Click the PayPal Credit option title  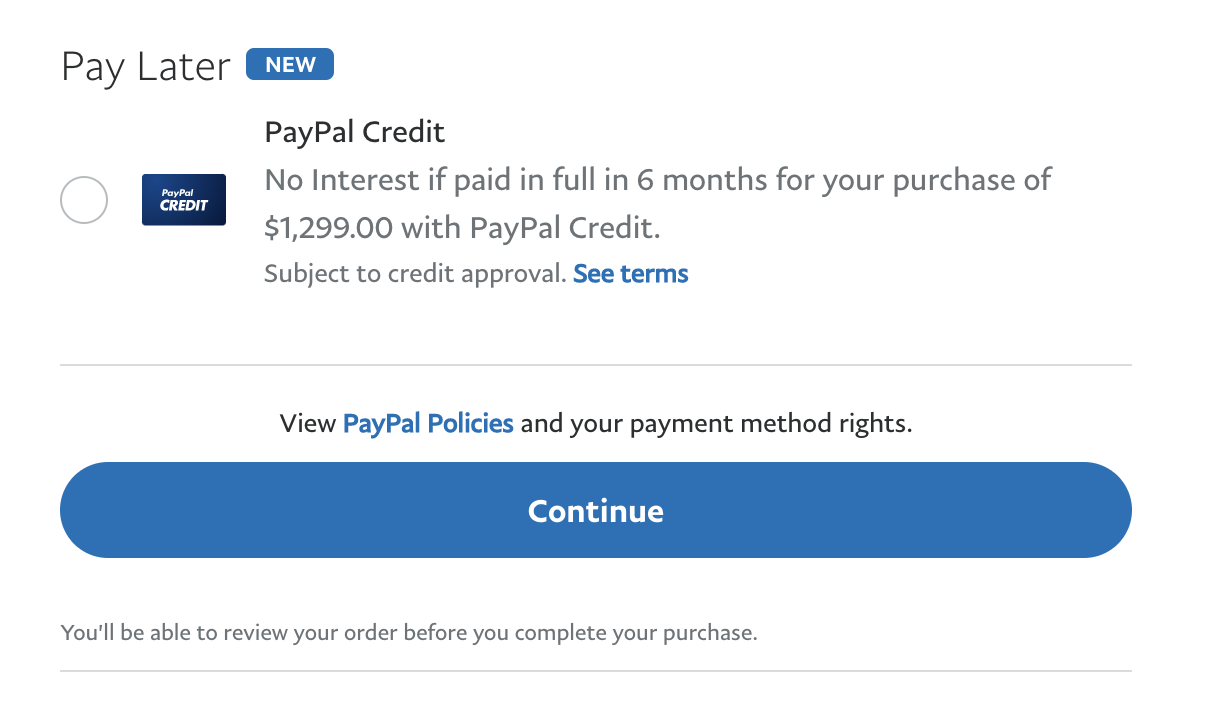(x=355, y=131)
